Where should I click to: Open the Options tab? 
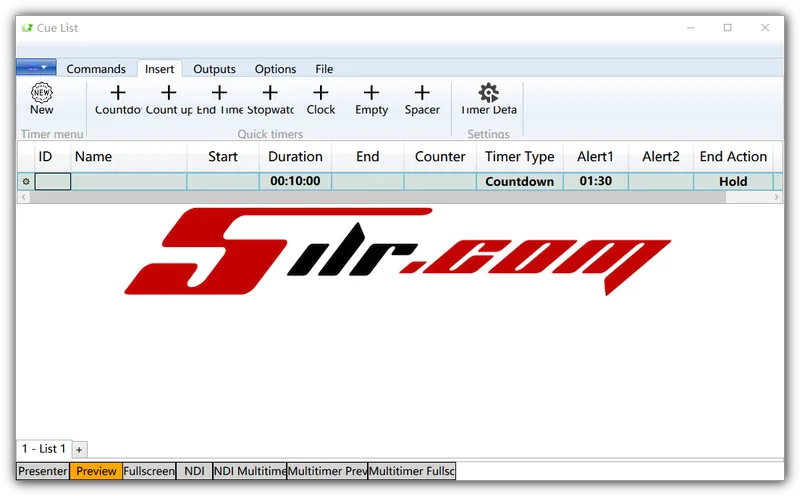pyautogui.click(x=276, y=69)
